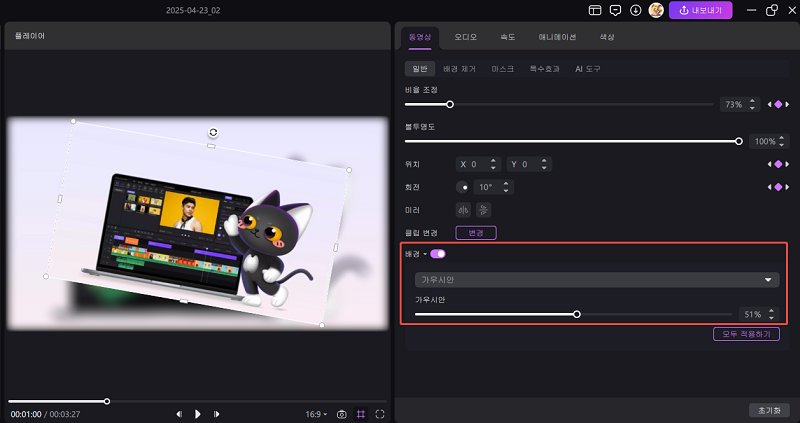This screenshot has height=423, width=800.
Task: Click the rotation dial knob
Action: (x=463, y=187)
